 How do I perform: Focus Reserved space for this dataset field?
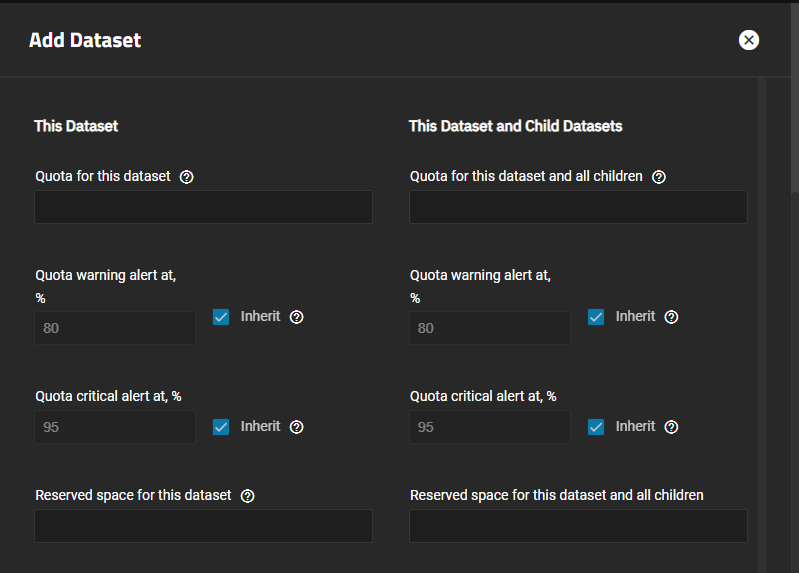click(203, 526)
